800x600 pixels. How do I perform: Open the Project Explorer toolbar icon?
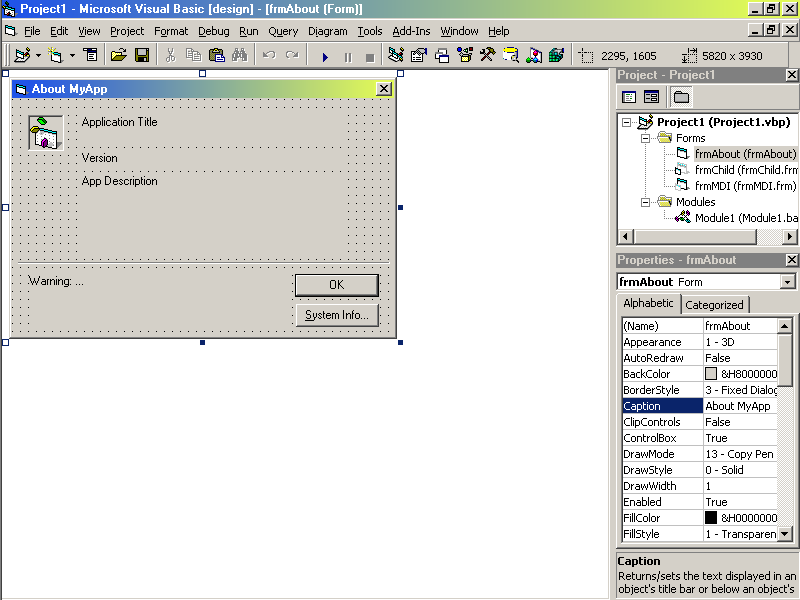coord(396,55)
